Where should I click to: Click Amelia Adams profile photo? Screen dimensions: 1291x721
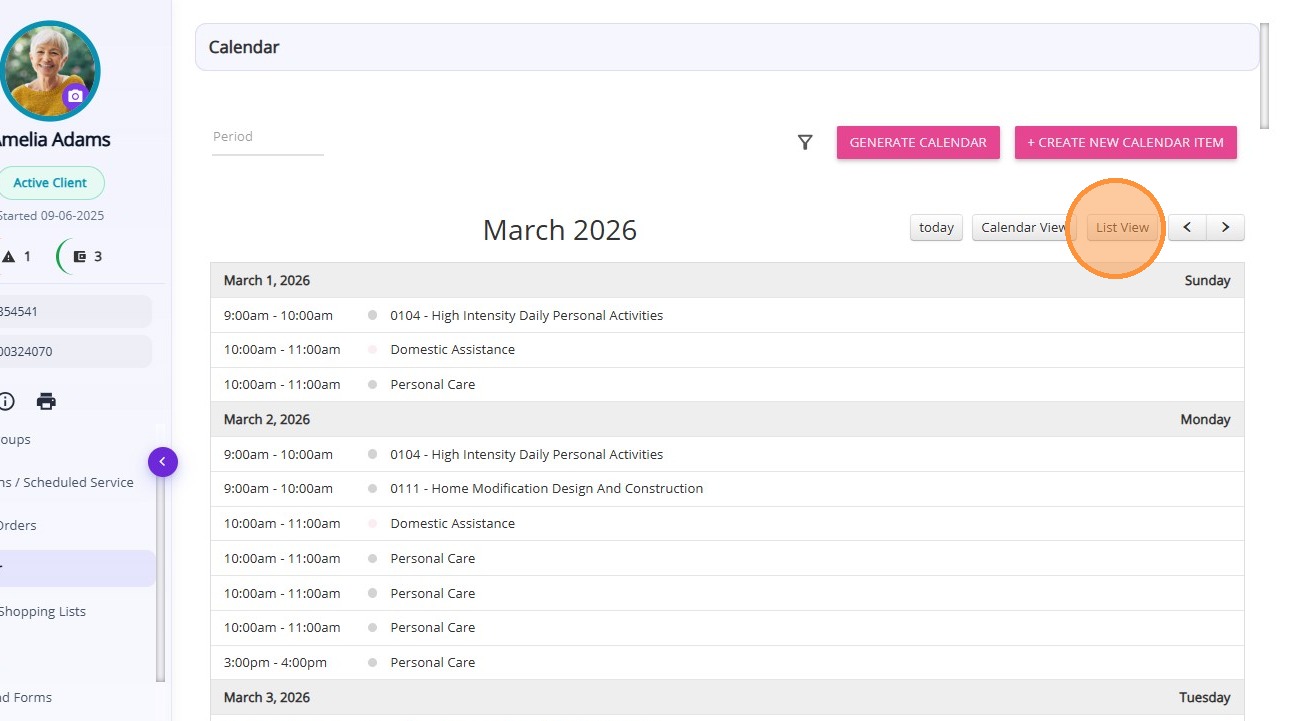pos(48,66)
